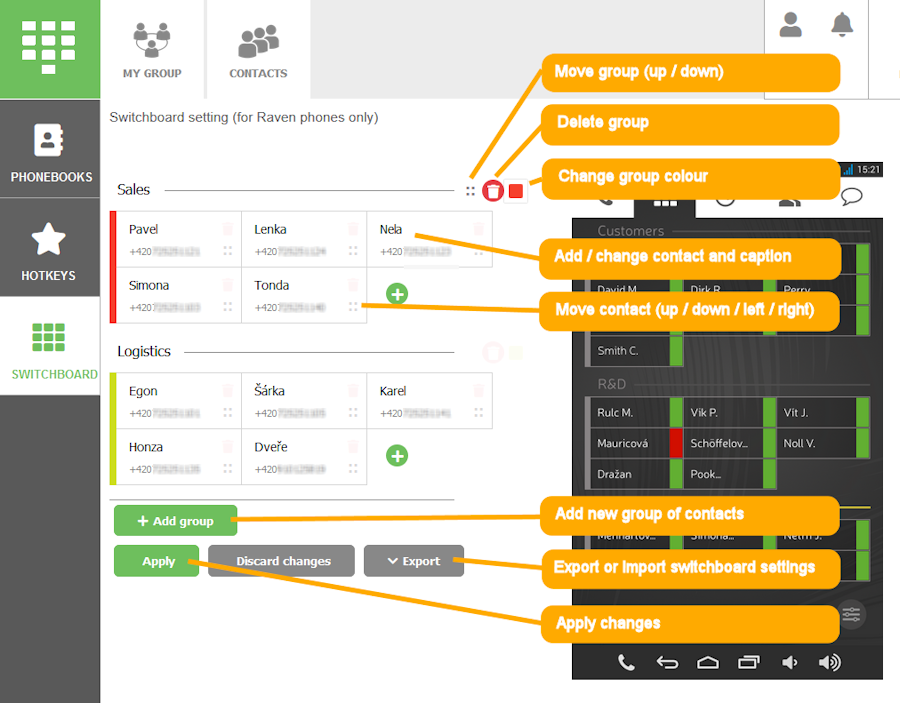The image size is (900, 703).
Task: Open Phonebooks in sidebar
Action: [50, 150]
